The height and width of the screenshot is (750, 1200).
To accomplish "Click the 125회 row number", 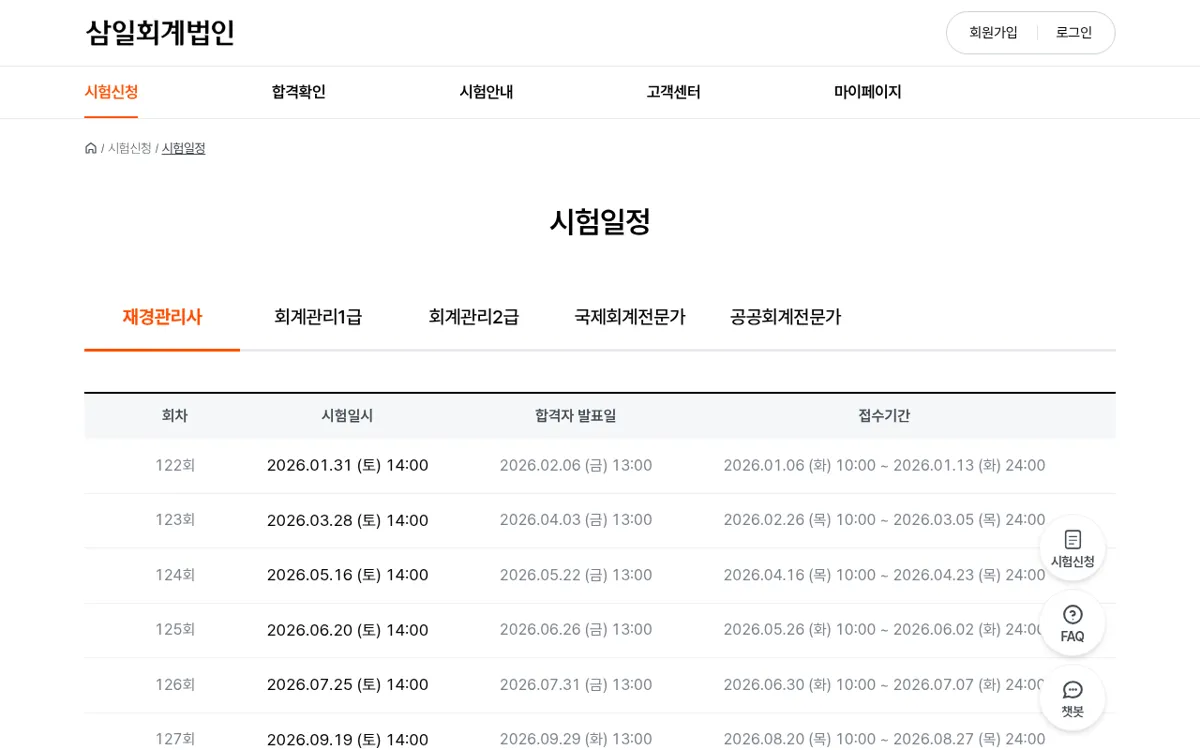I will [x=175, y=630].
